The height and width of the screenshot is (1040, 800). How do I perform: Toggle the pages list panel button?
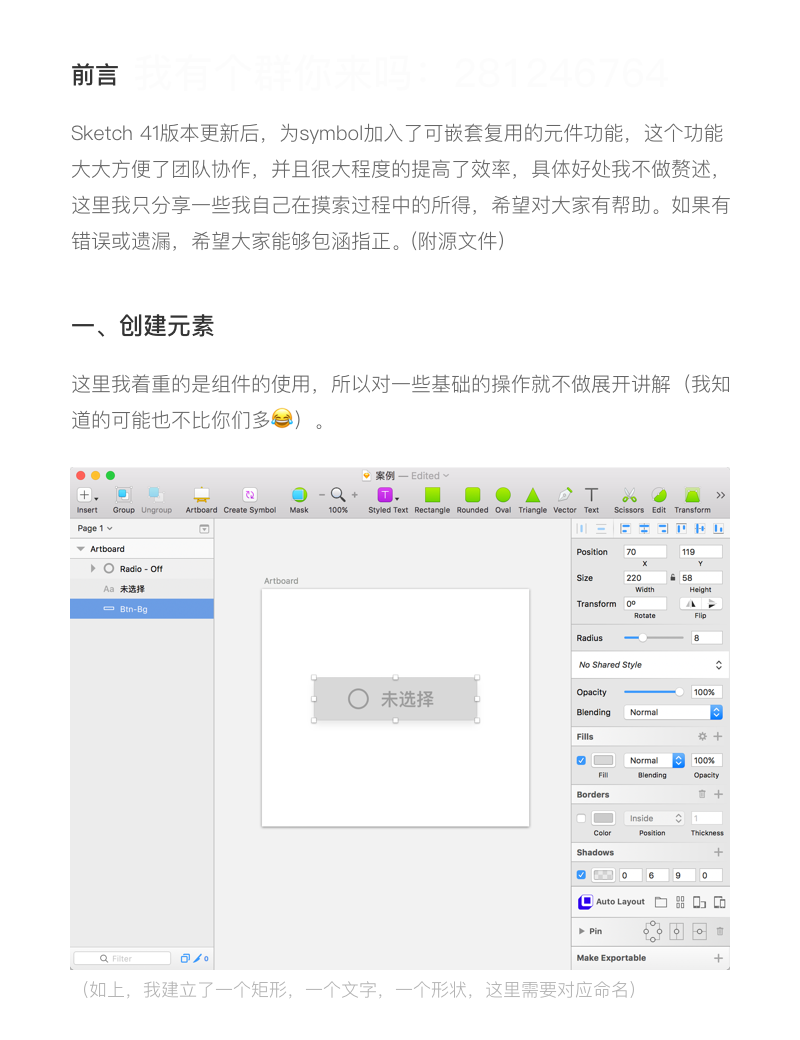[204, 529]
